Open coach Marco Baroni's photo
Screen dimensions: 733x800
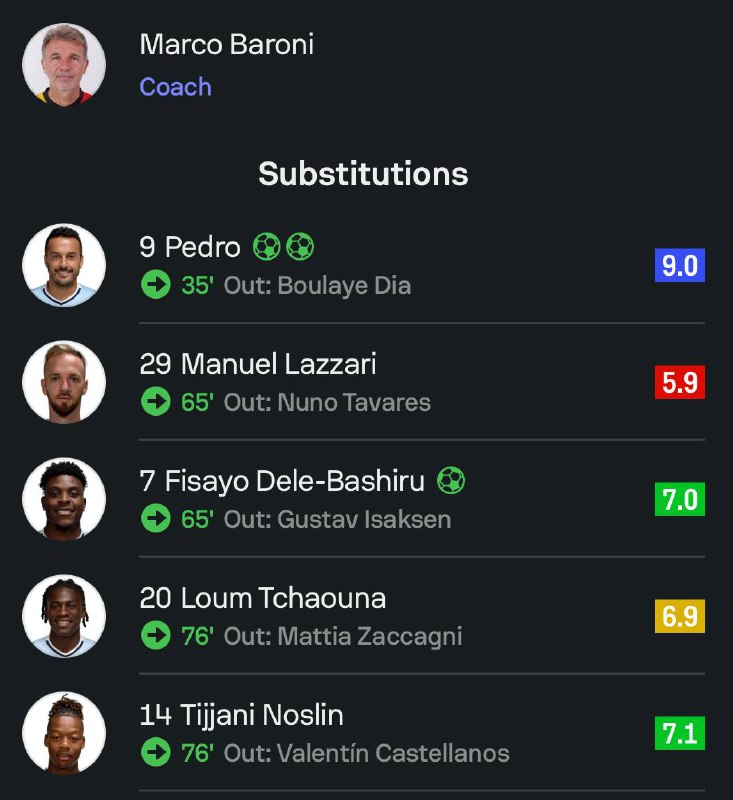coord(64,65)
